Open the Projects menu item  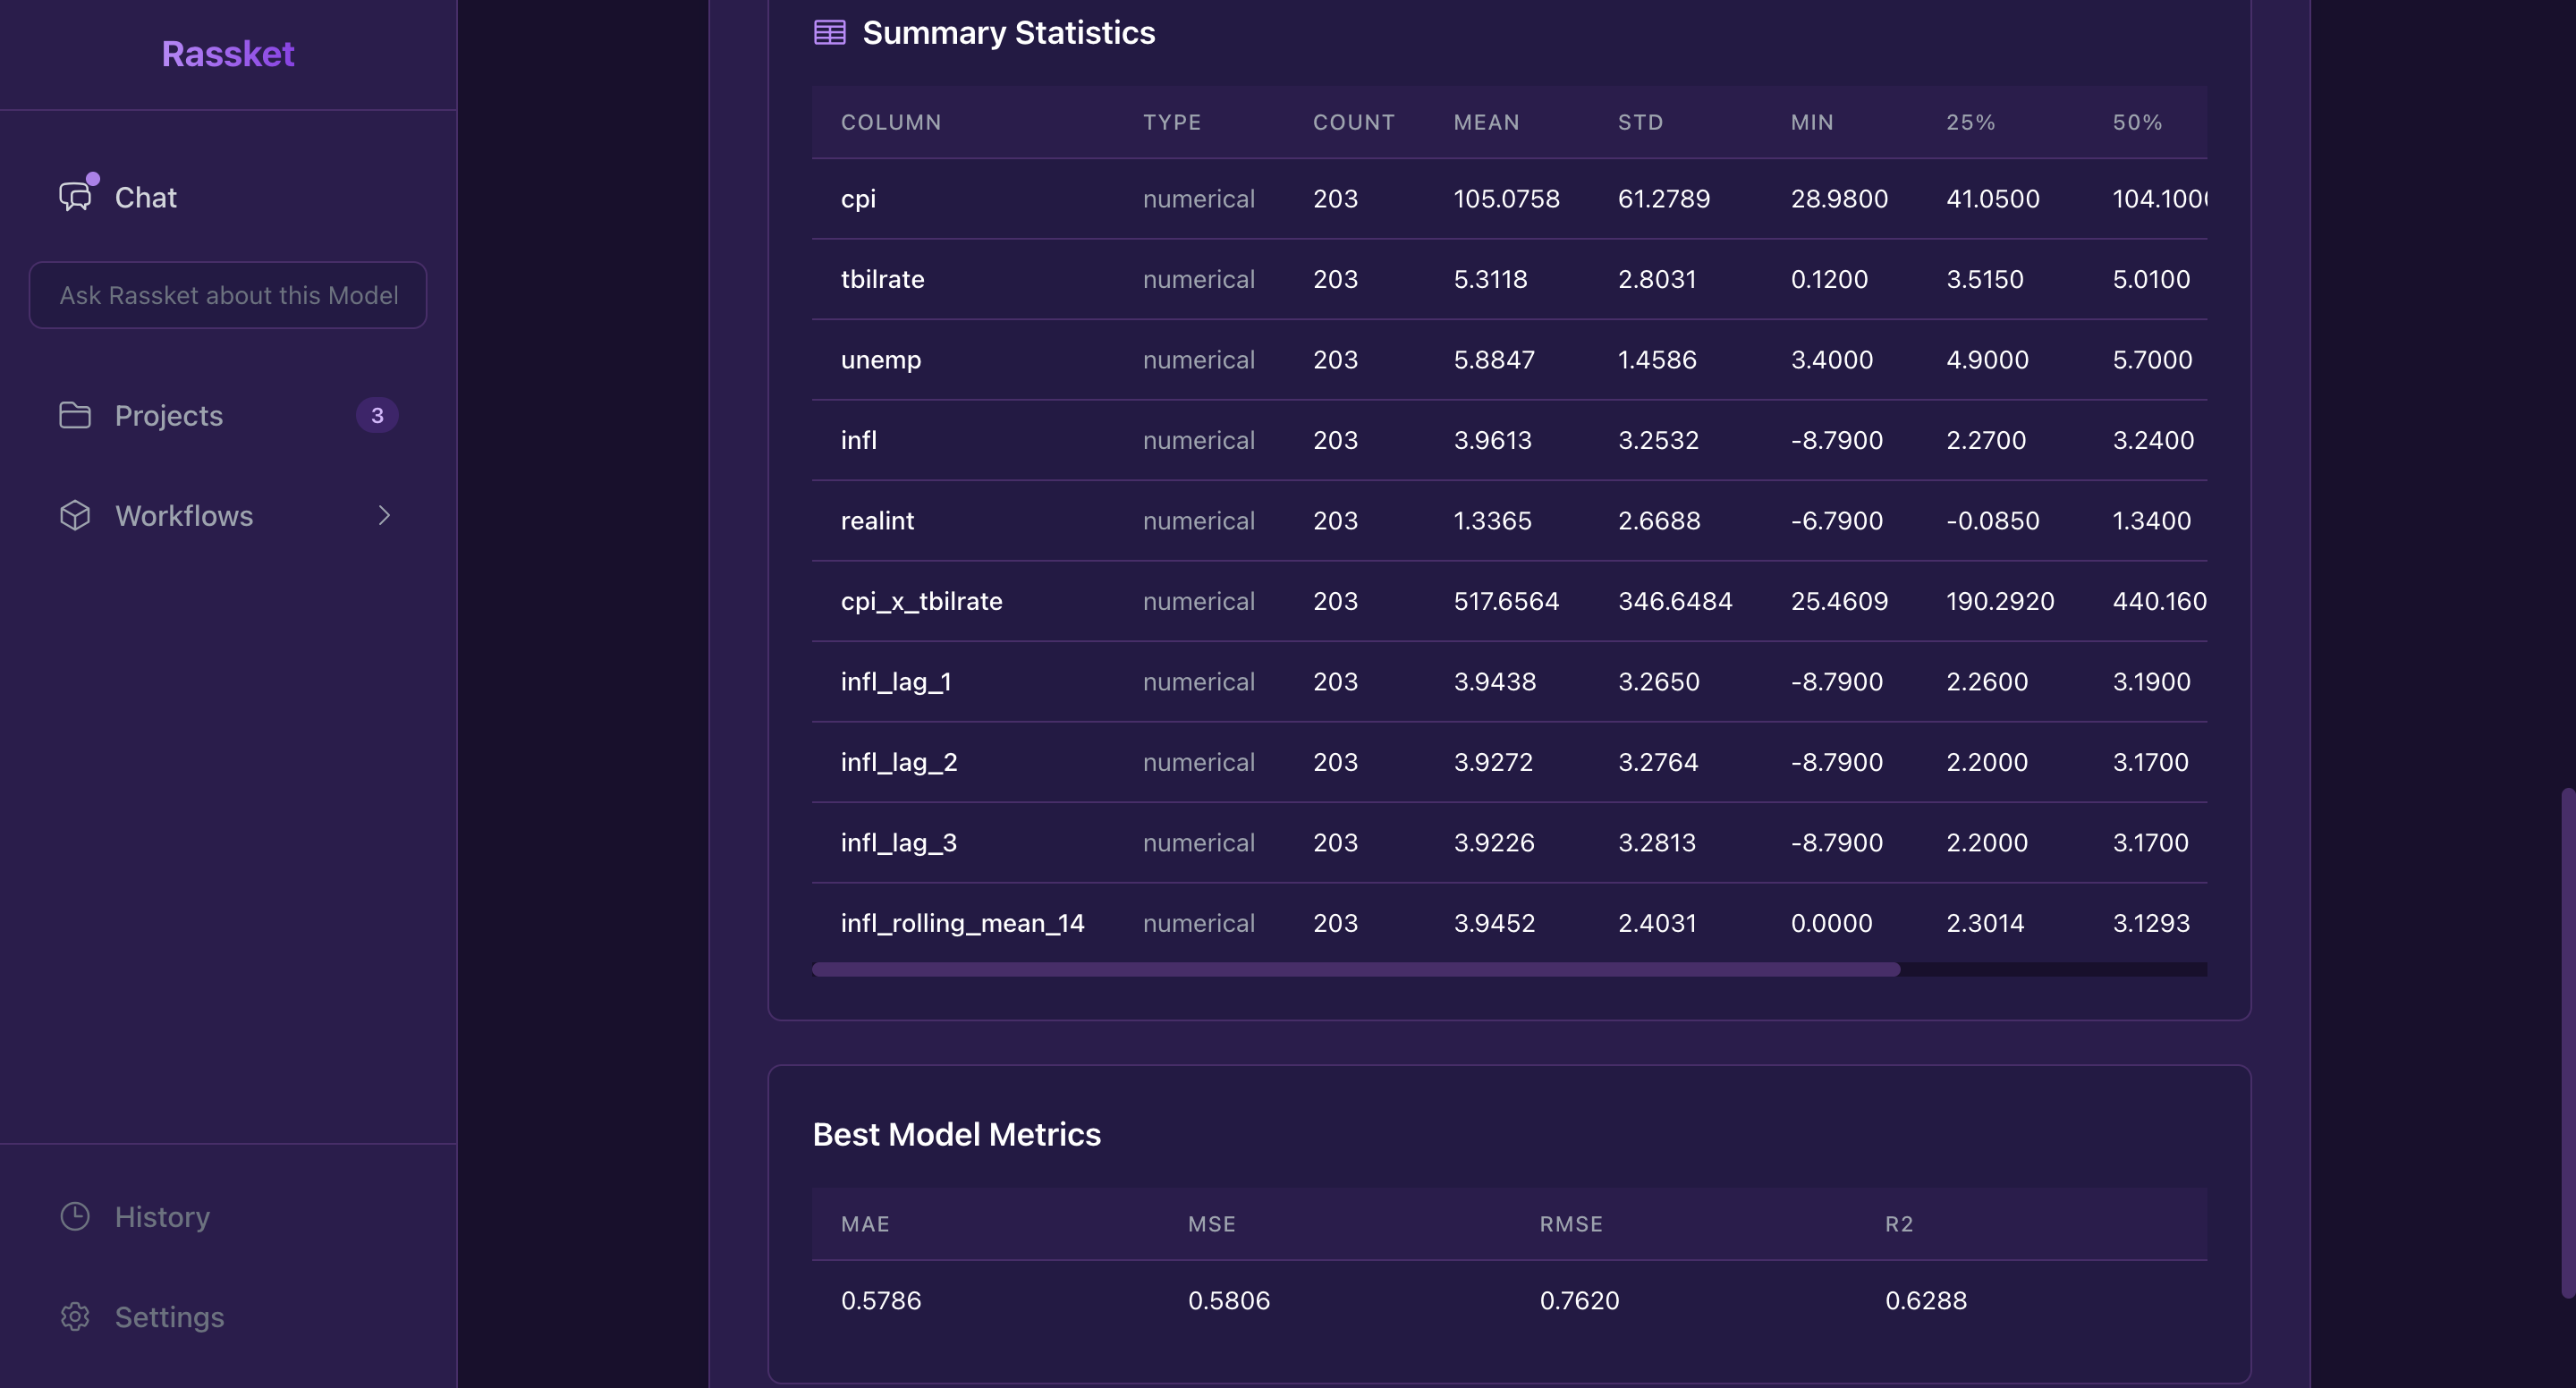point(169,415)
